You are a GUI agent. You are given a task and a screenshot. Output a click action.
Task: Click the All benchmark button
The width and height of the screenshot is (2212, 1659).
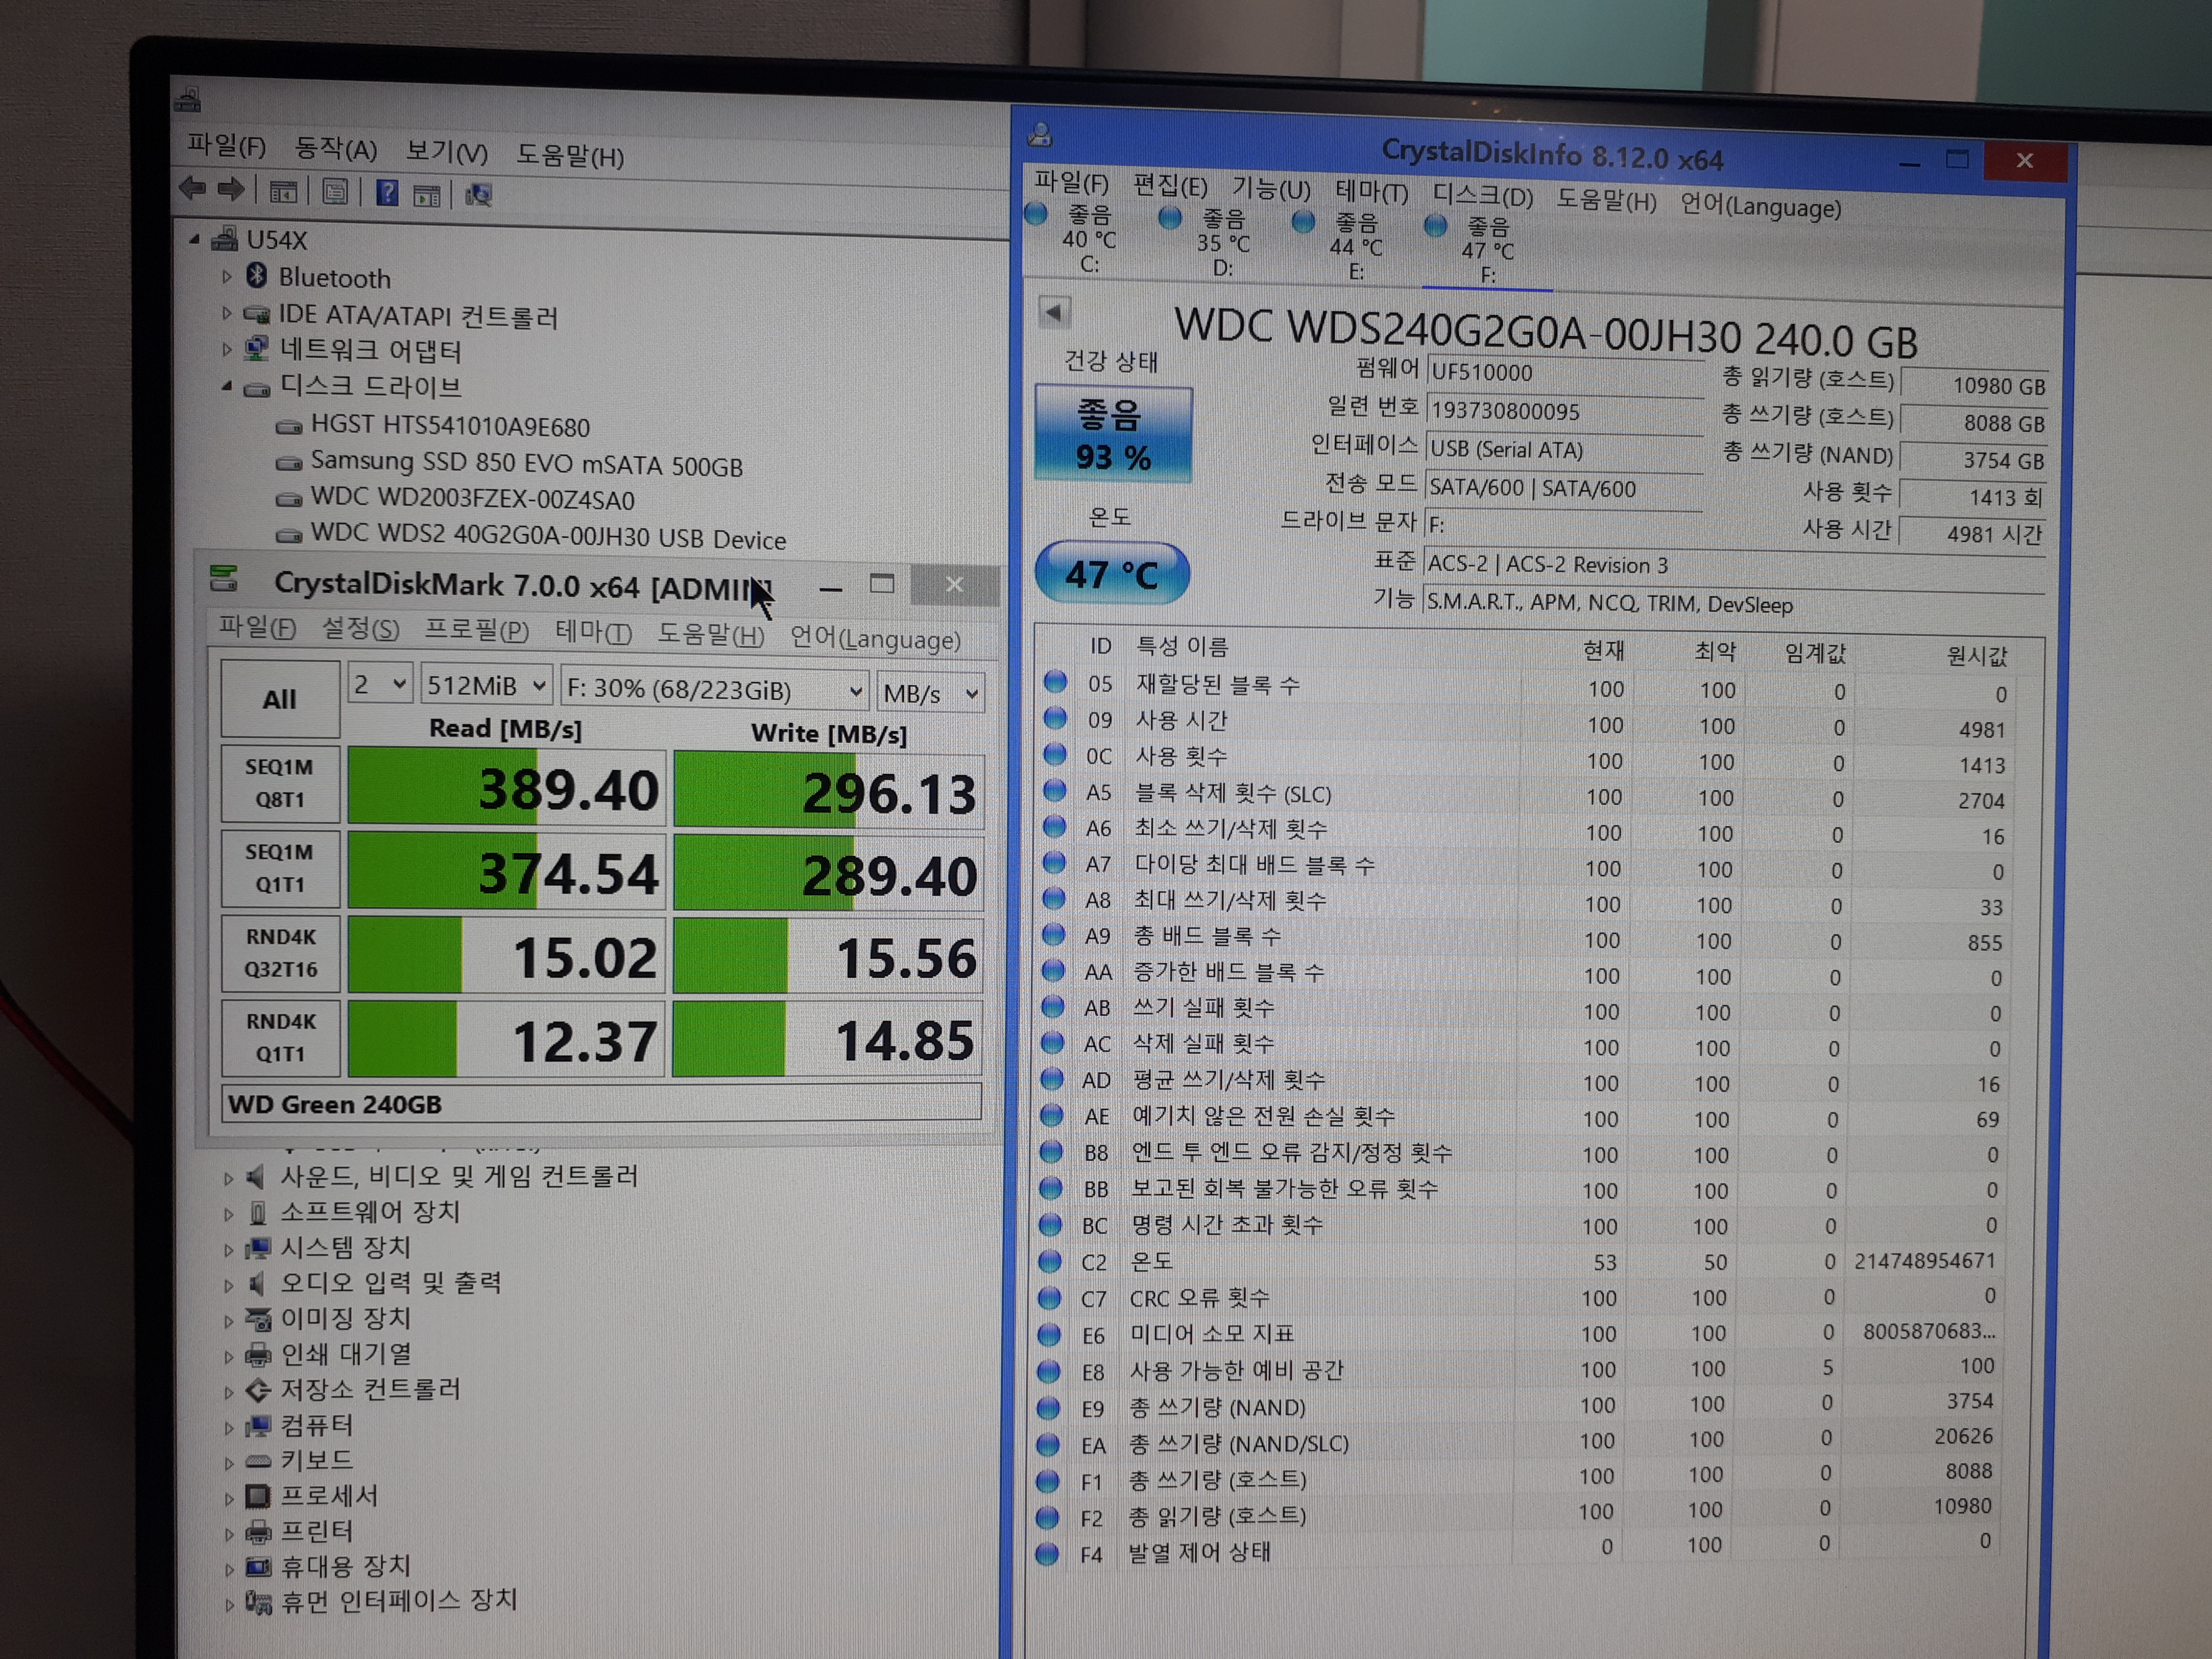(280, 699)
